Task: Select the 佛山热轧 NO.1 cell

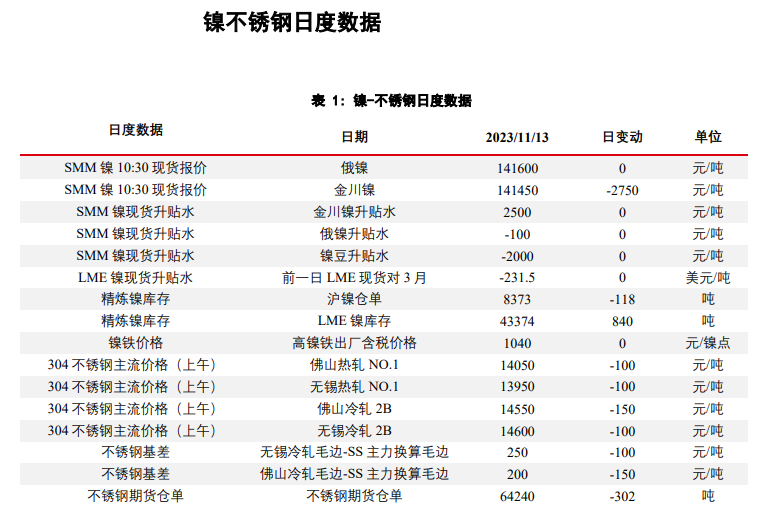Action: pos(354,365)
